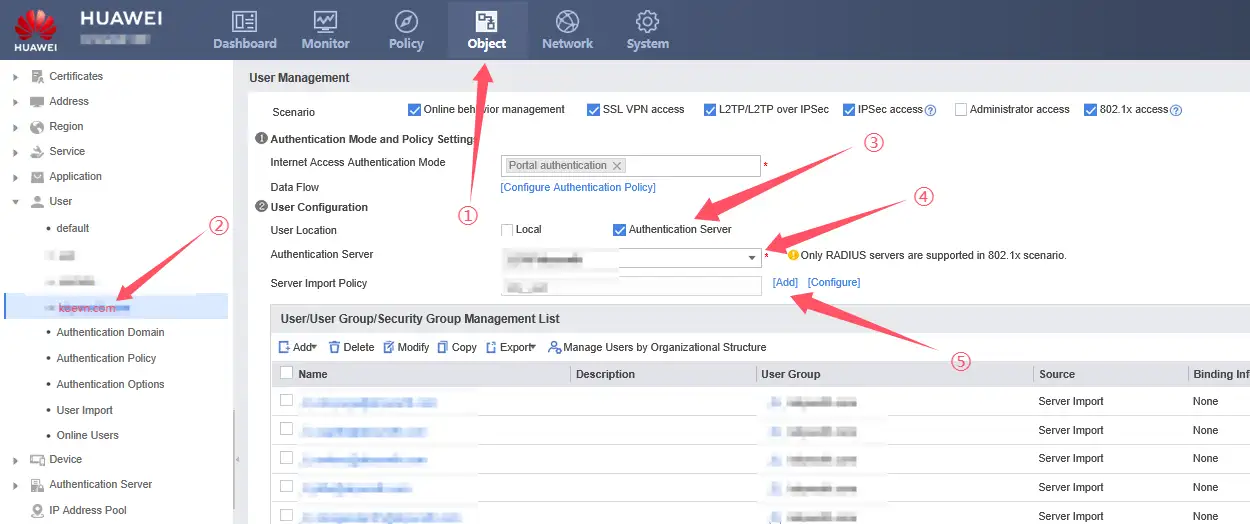
Task: Click the Monitor icon in top bar
Action: [x=325, y=22]
